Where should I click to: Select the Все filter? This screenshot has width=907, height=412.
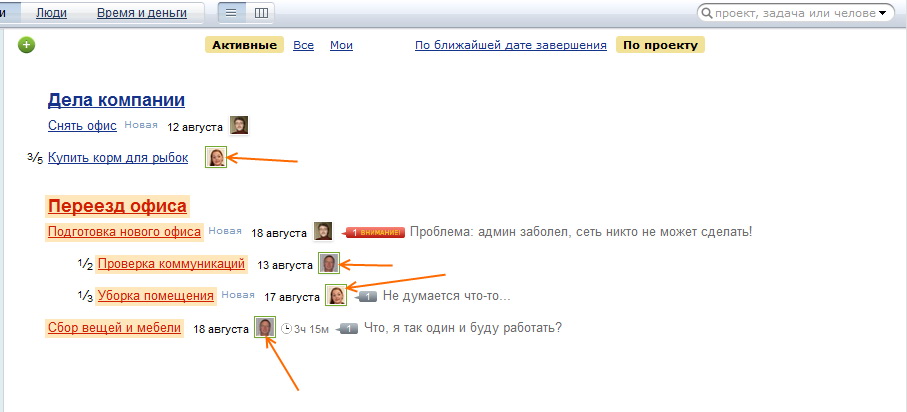pos(303,45)
